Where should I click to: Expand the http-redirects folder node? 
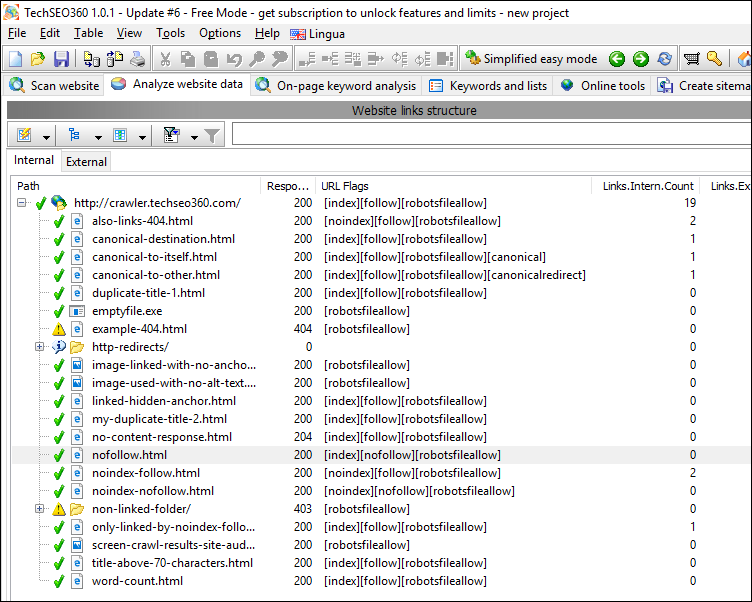pos(40,347)
